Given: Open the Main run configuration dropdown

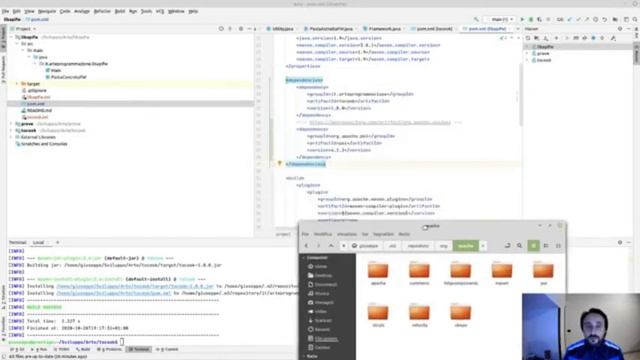Looking at the screenshot, I should pyautogui.click(x=501, y=19).
